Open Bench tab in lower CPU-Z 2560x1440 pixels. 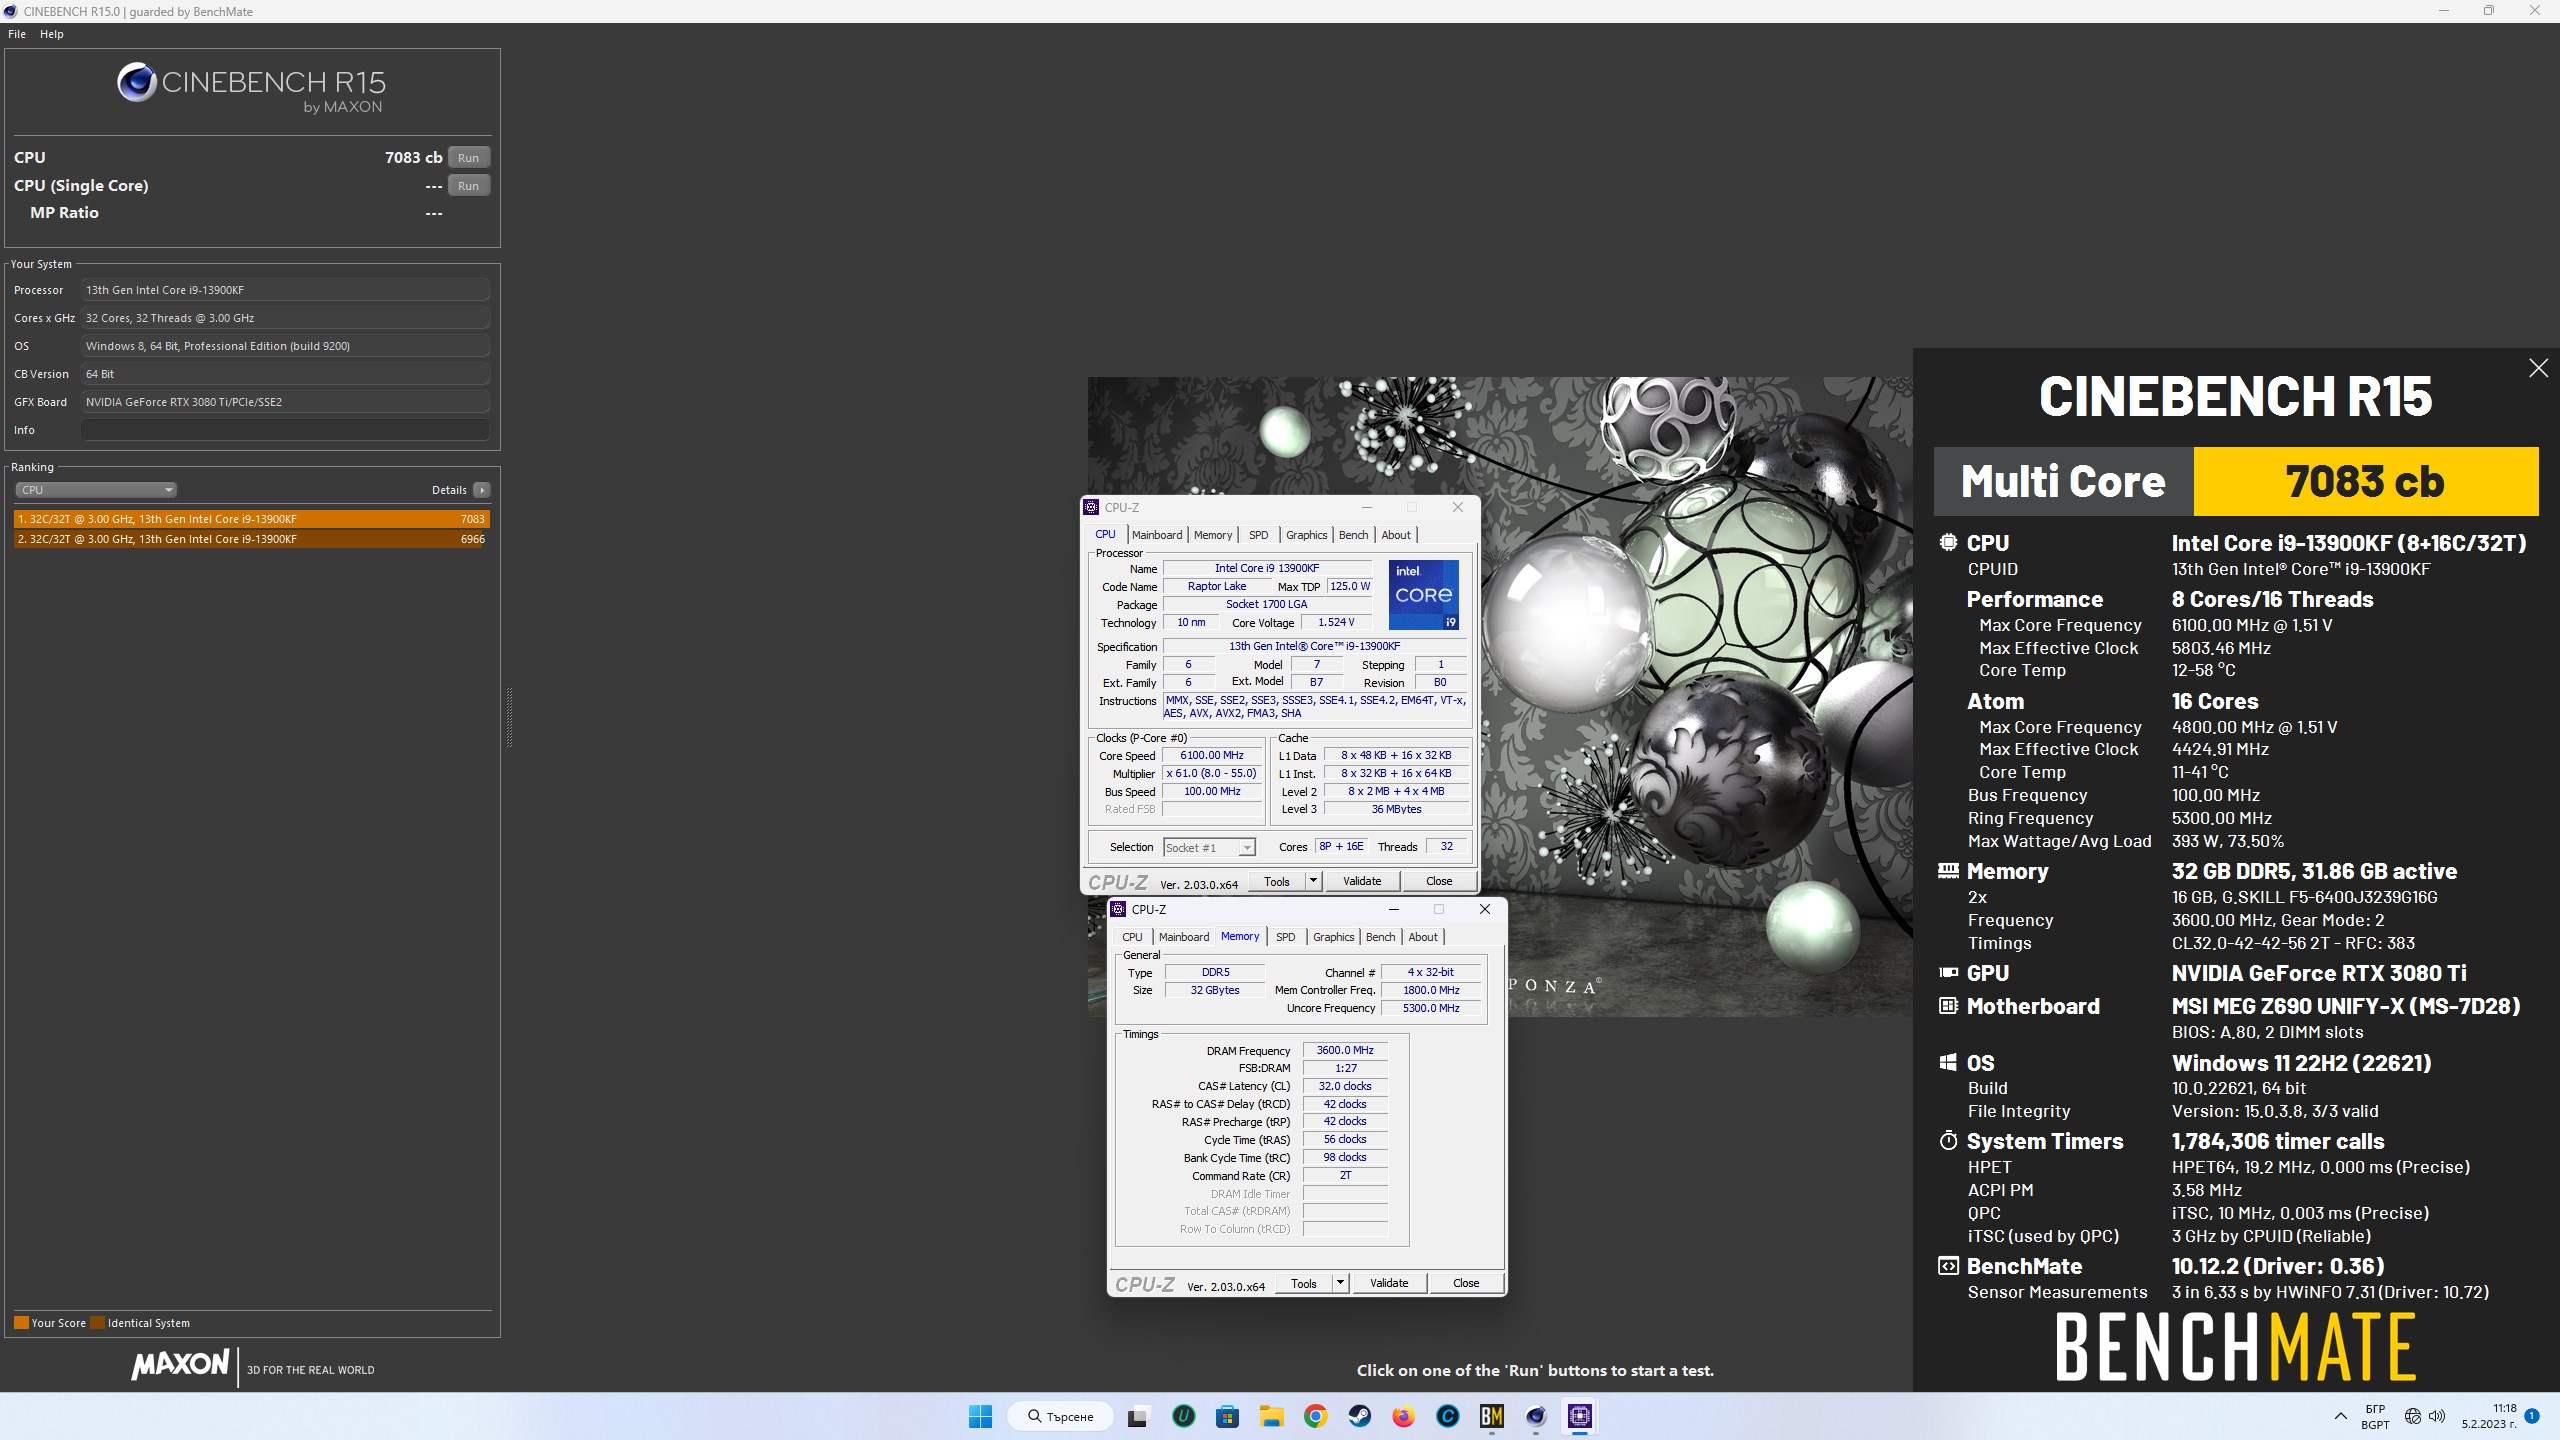pyautogui.click(x=1380, y=937)
